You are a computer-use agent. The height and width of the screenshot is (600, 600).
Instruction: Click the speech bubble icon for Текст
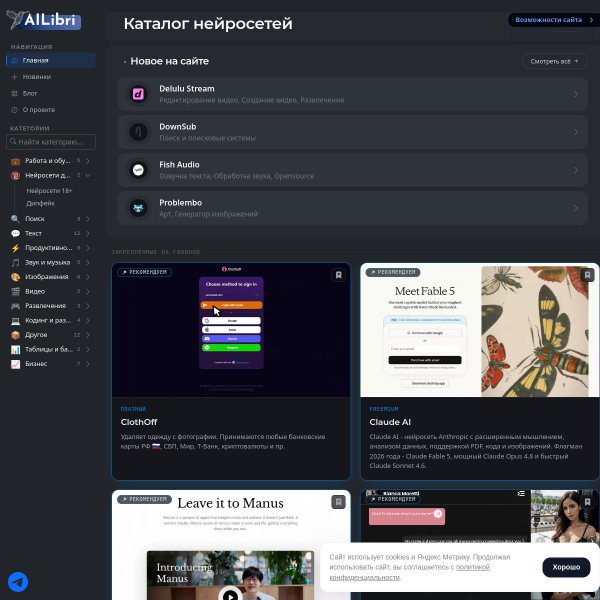click(x=15, y=233)
